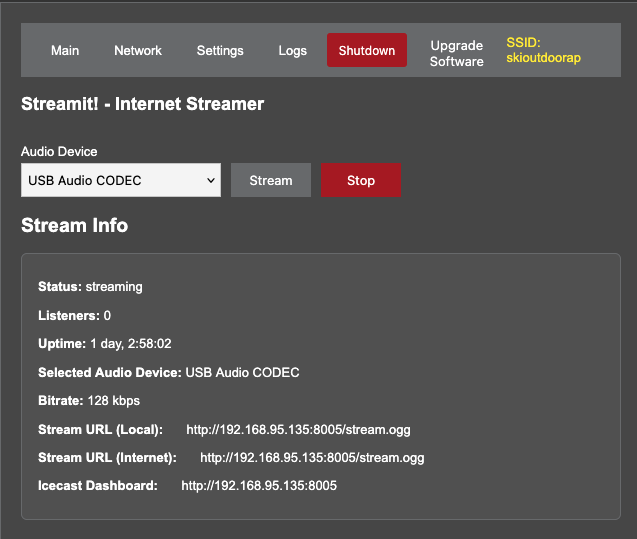Stop the stream with the Stop button

point(361,180)
